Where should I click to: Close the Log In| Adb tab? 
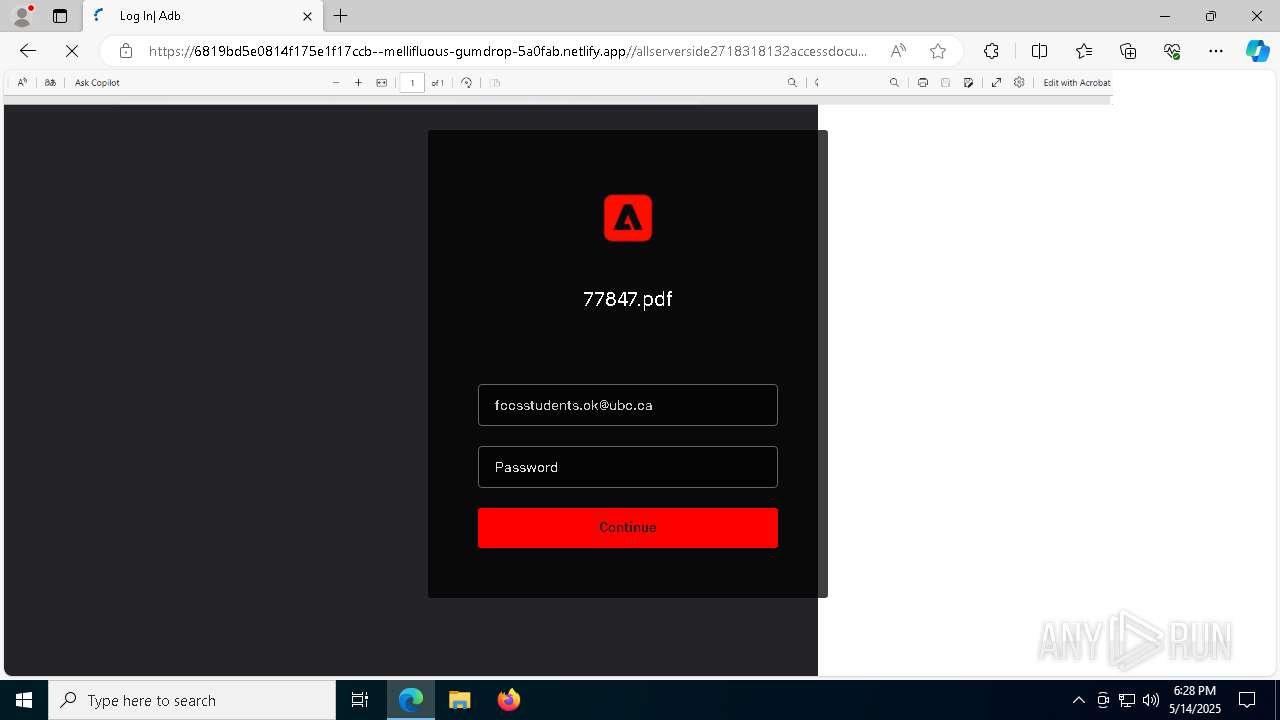tap(307, 16)
